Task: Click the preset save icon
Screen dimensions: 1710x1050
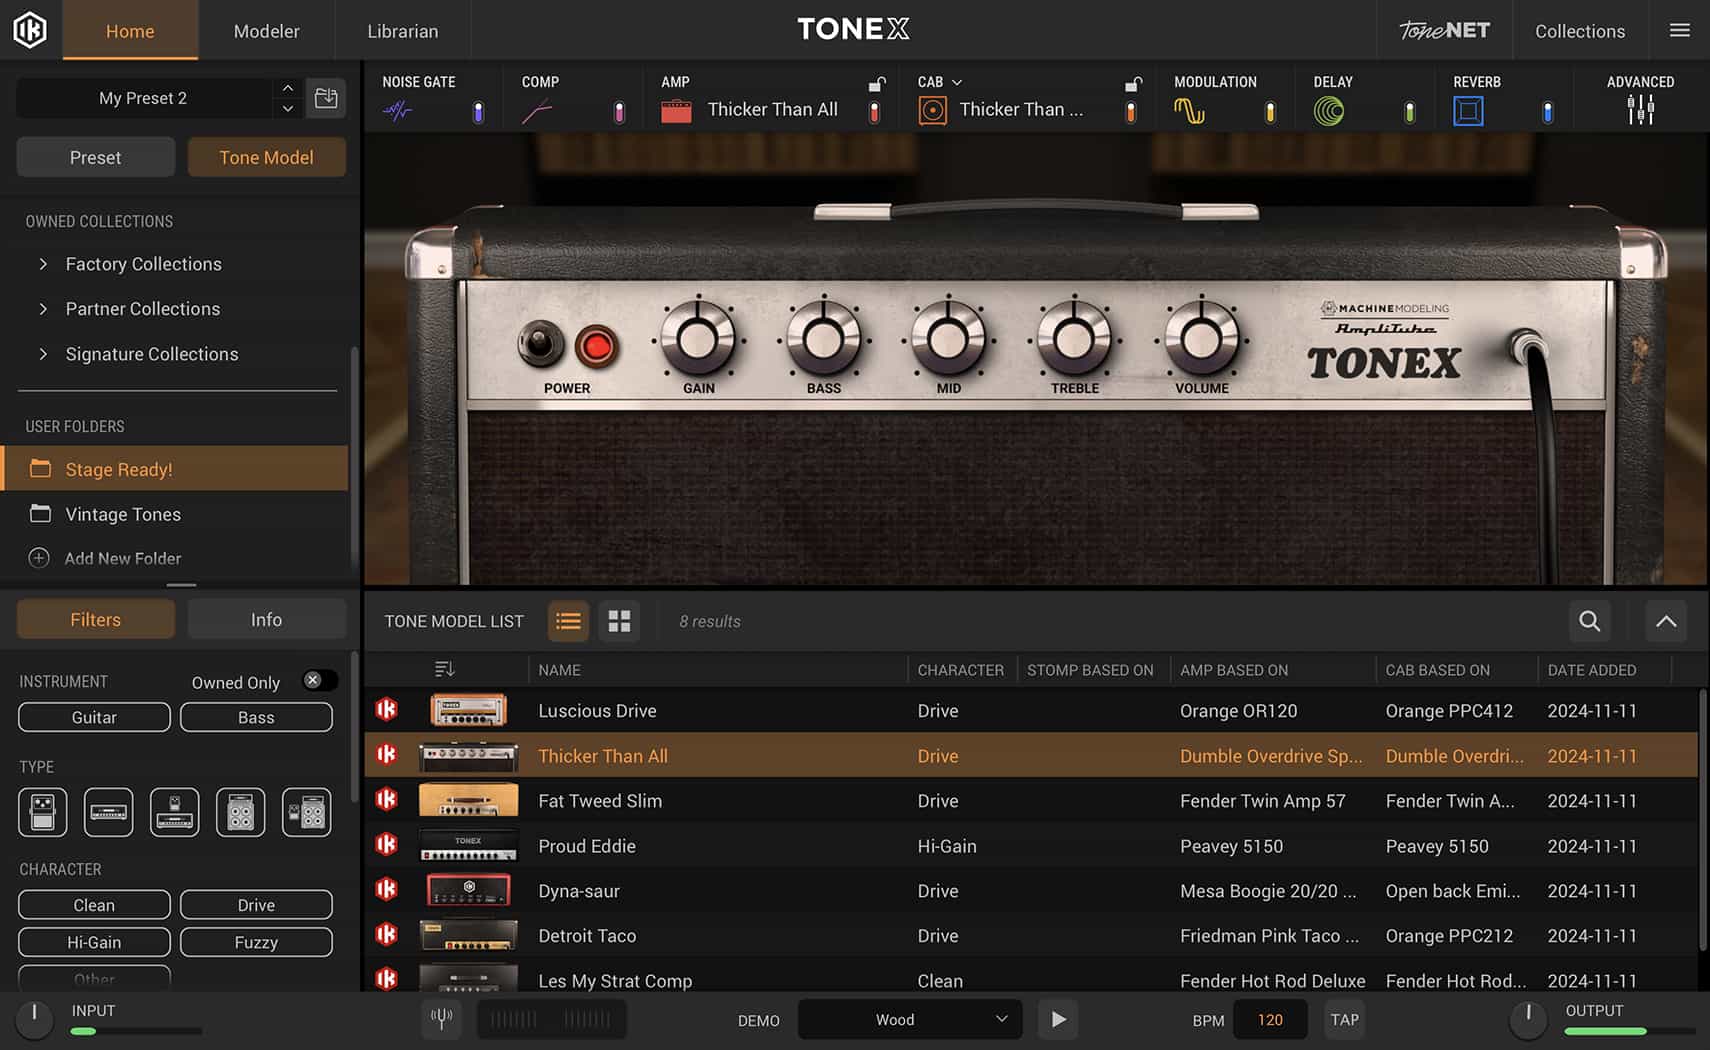Action: (326, 97)
